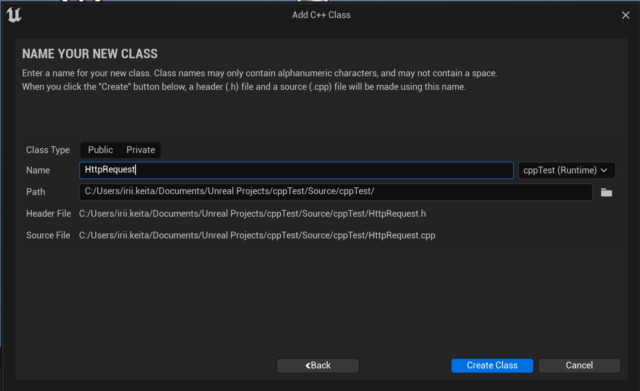
Task: Set class type to Private
Action: 140,150
